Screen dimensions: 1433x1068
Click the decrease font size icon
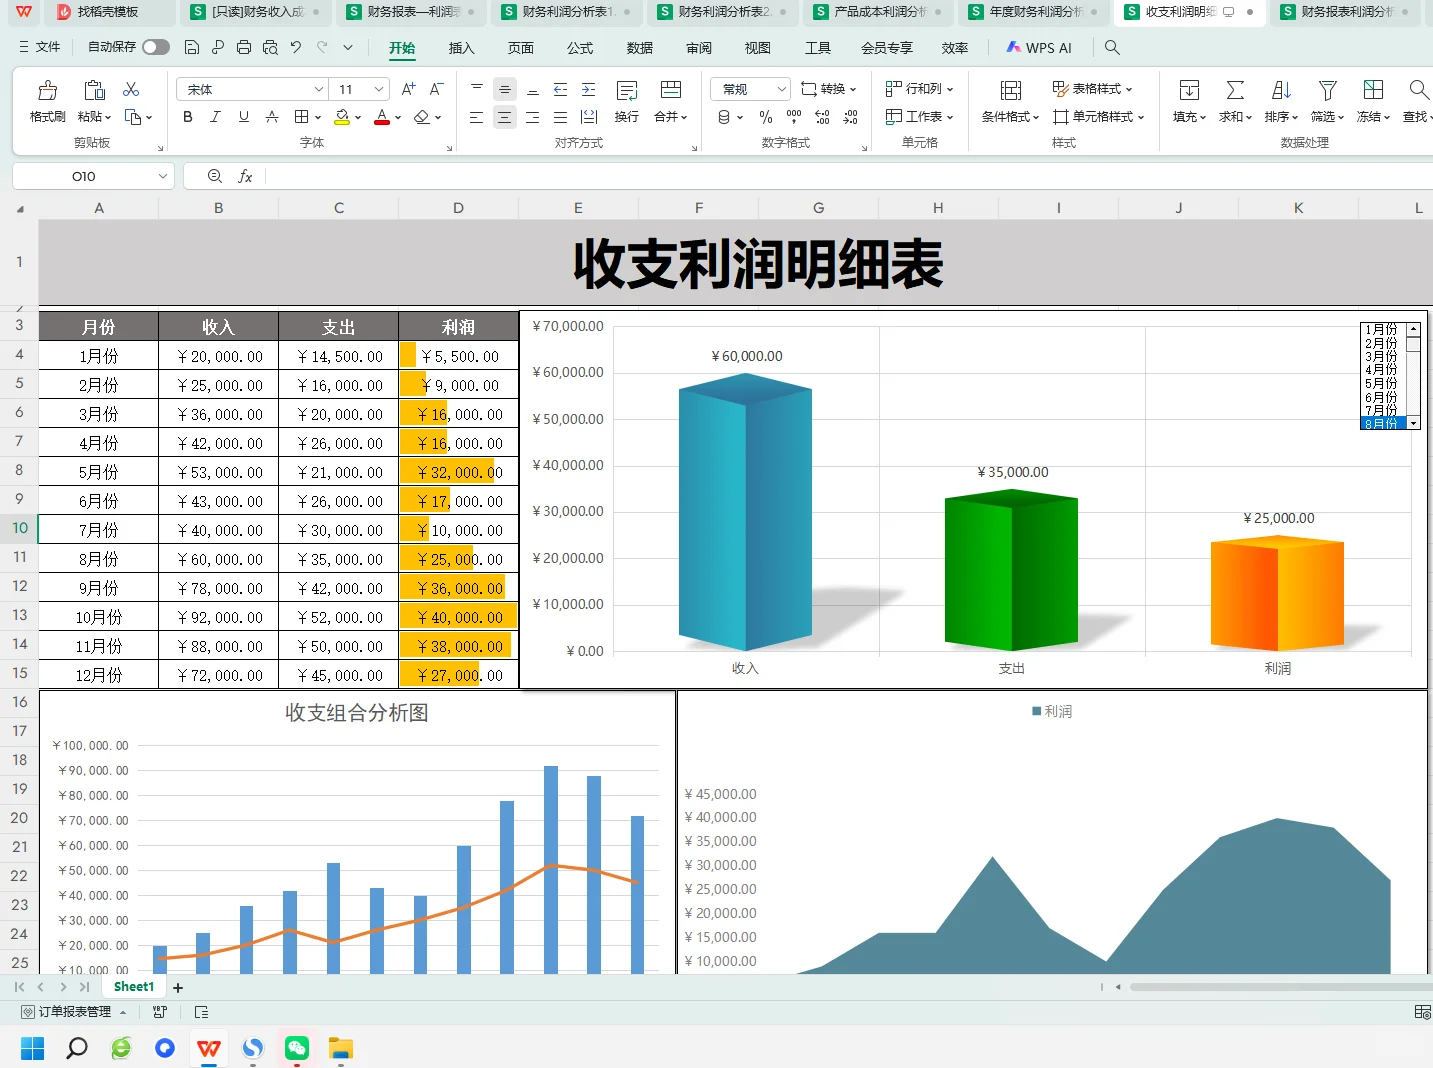[437, 89]
